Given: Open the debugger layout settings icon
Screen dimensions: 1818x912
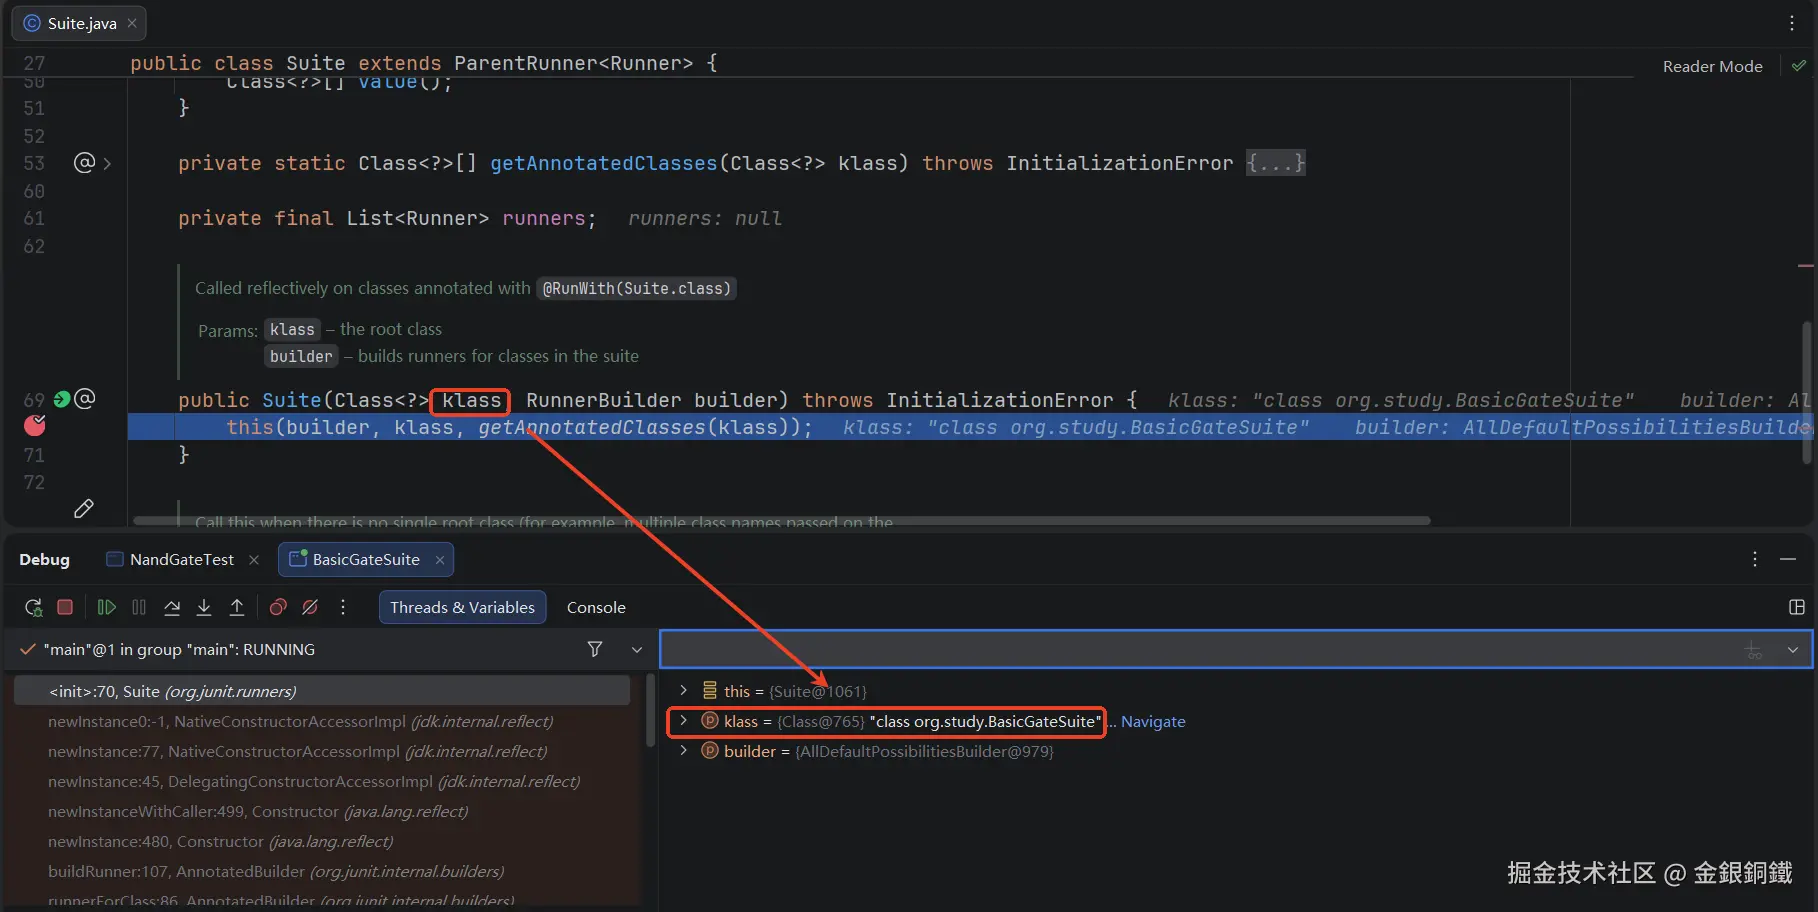Looking at the screenshot, I should click(1797, 607).
